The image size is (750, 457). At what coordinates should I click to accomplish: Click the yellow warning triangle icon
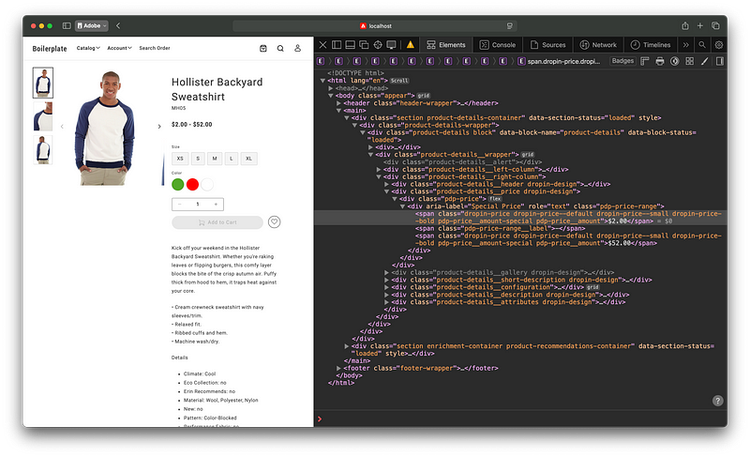point(410,45)
